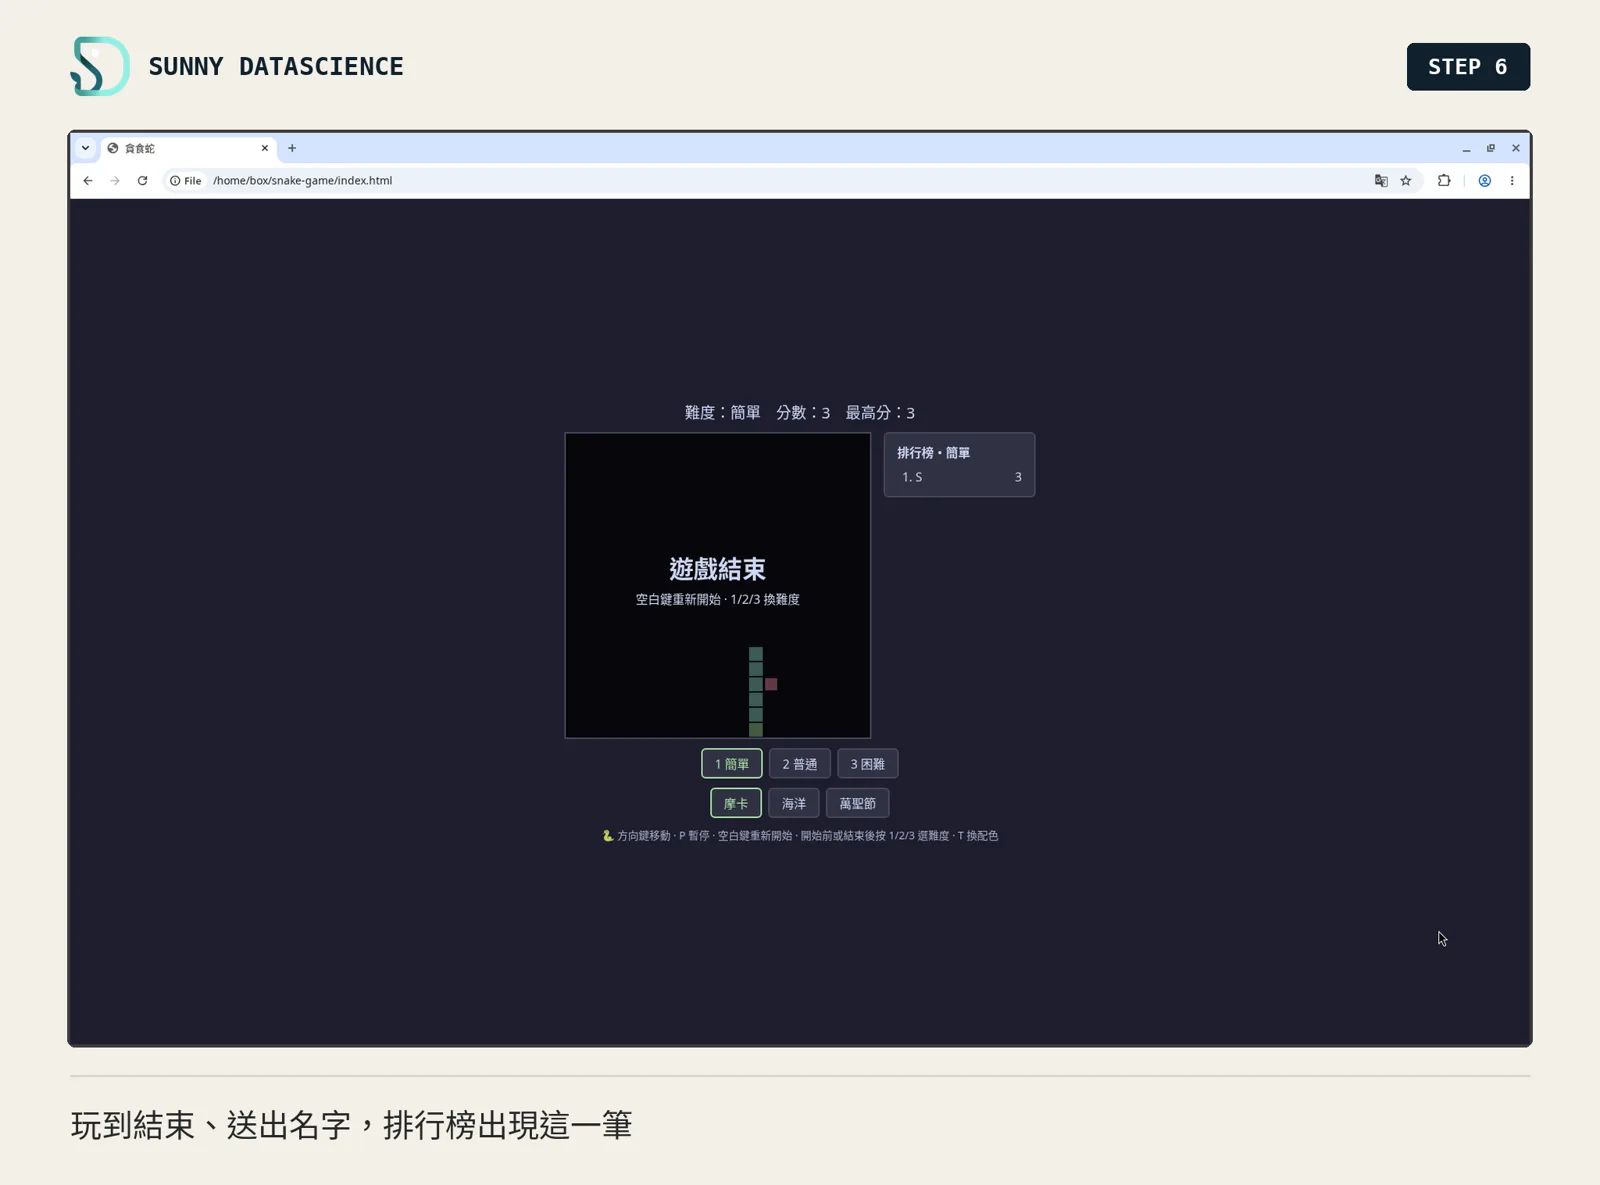Open a new tab with plus button
The image size is (1600, 1185).
(x=292, y=148)
